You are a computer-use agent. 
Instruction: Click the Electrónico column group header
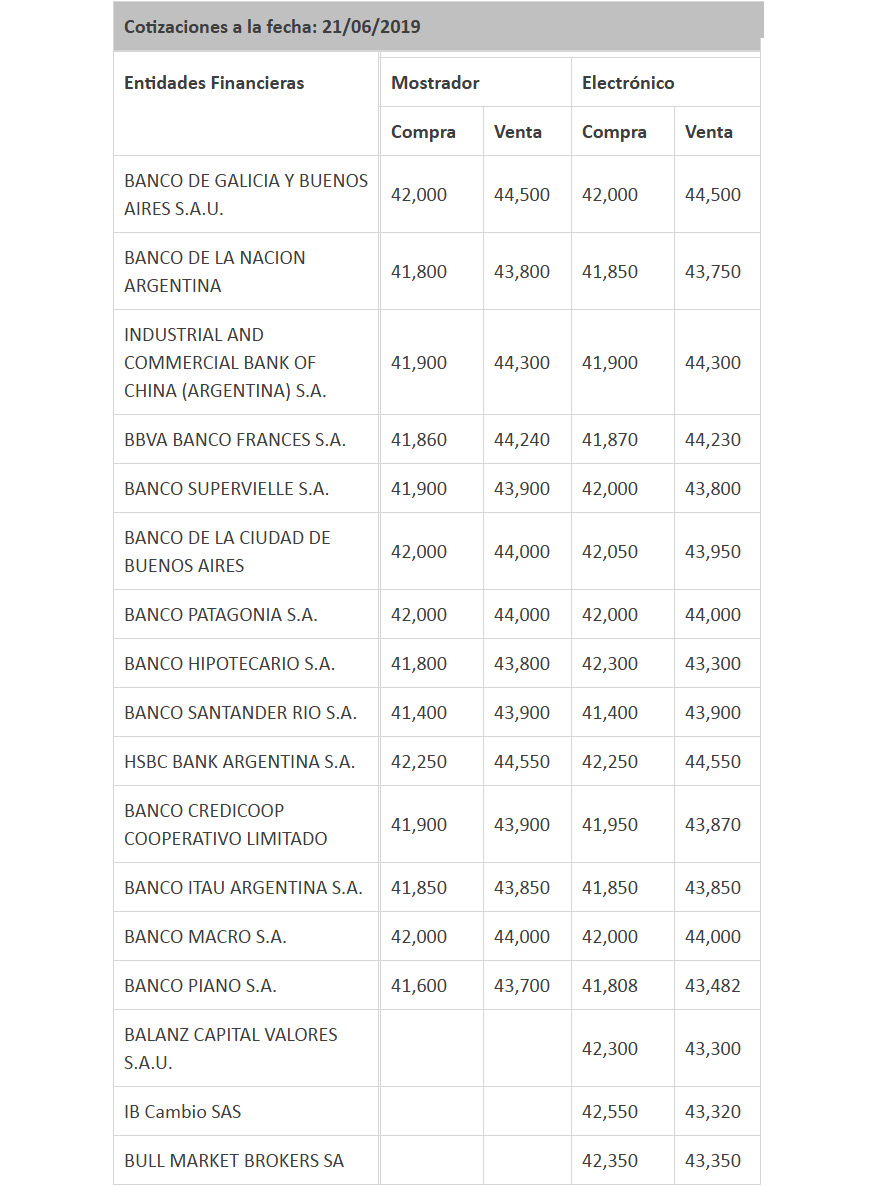tap(628, 83)
